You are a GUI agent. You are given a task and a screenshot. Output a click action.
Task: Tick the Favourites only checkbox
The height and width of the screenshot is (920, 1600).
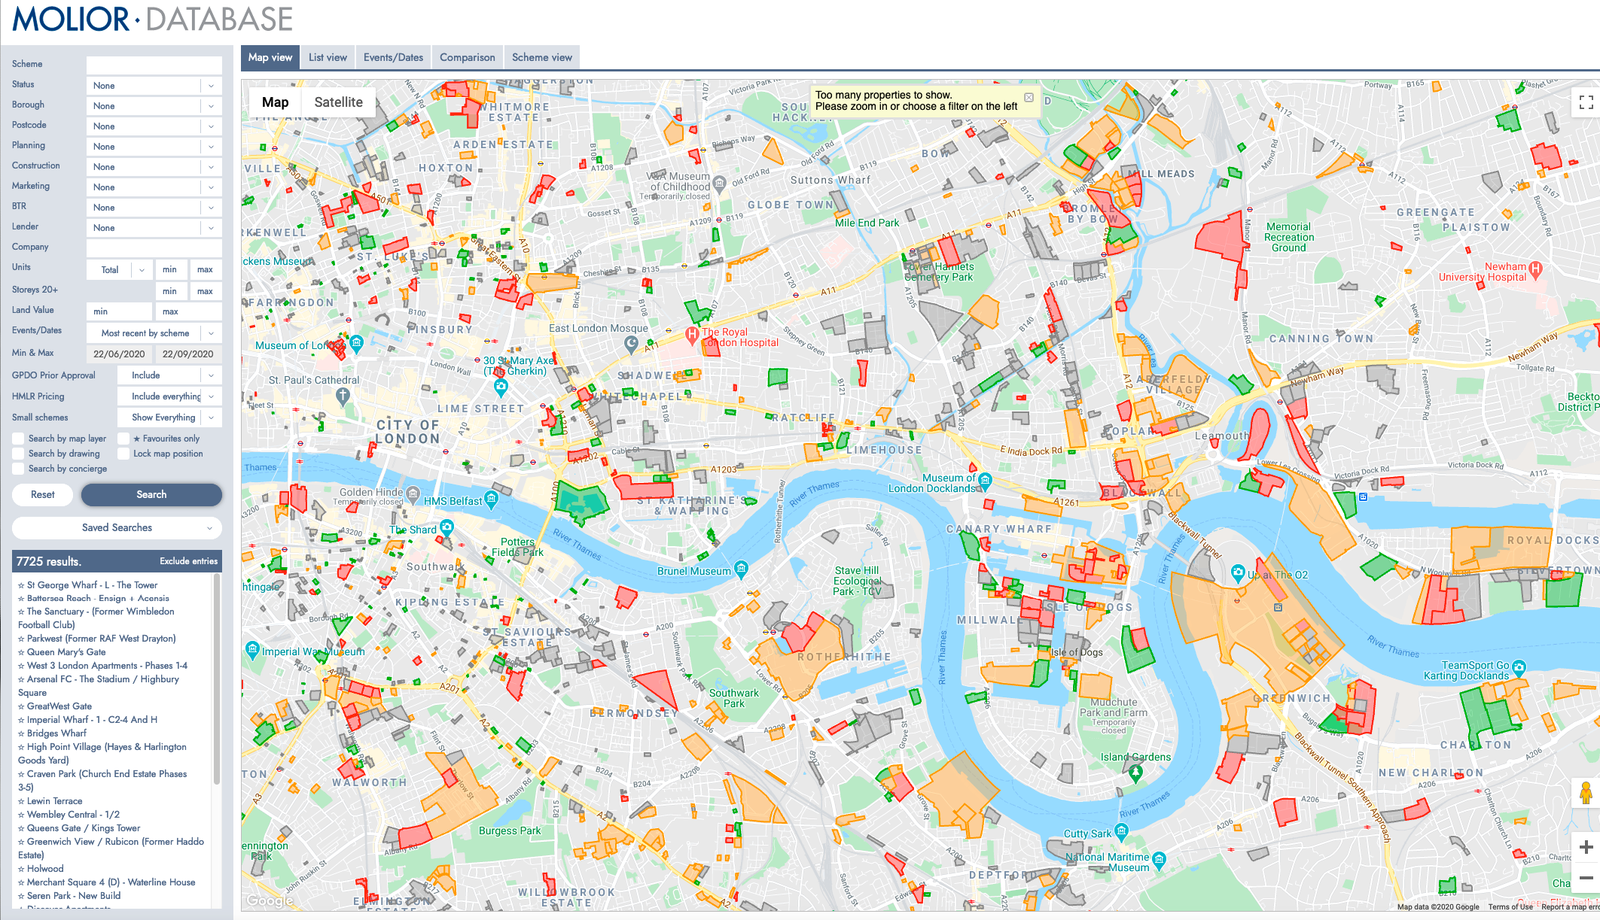click(123, 438)
